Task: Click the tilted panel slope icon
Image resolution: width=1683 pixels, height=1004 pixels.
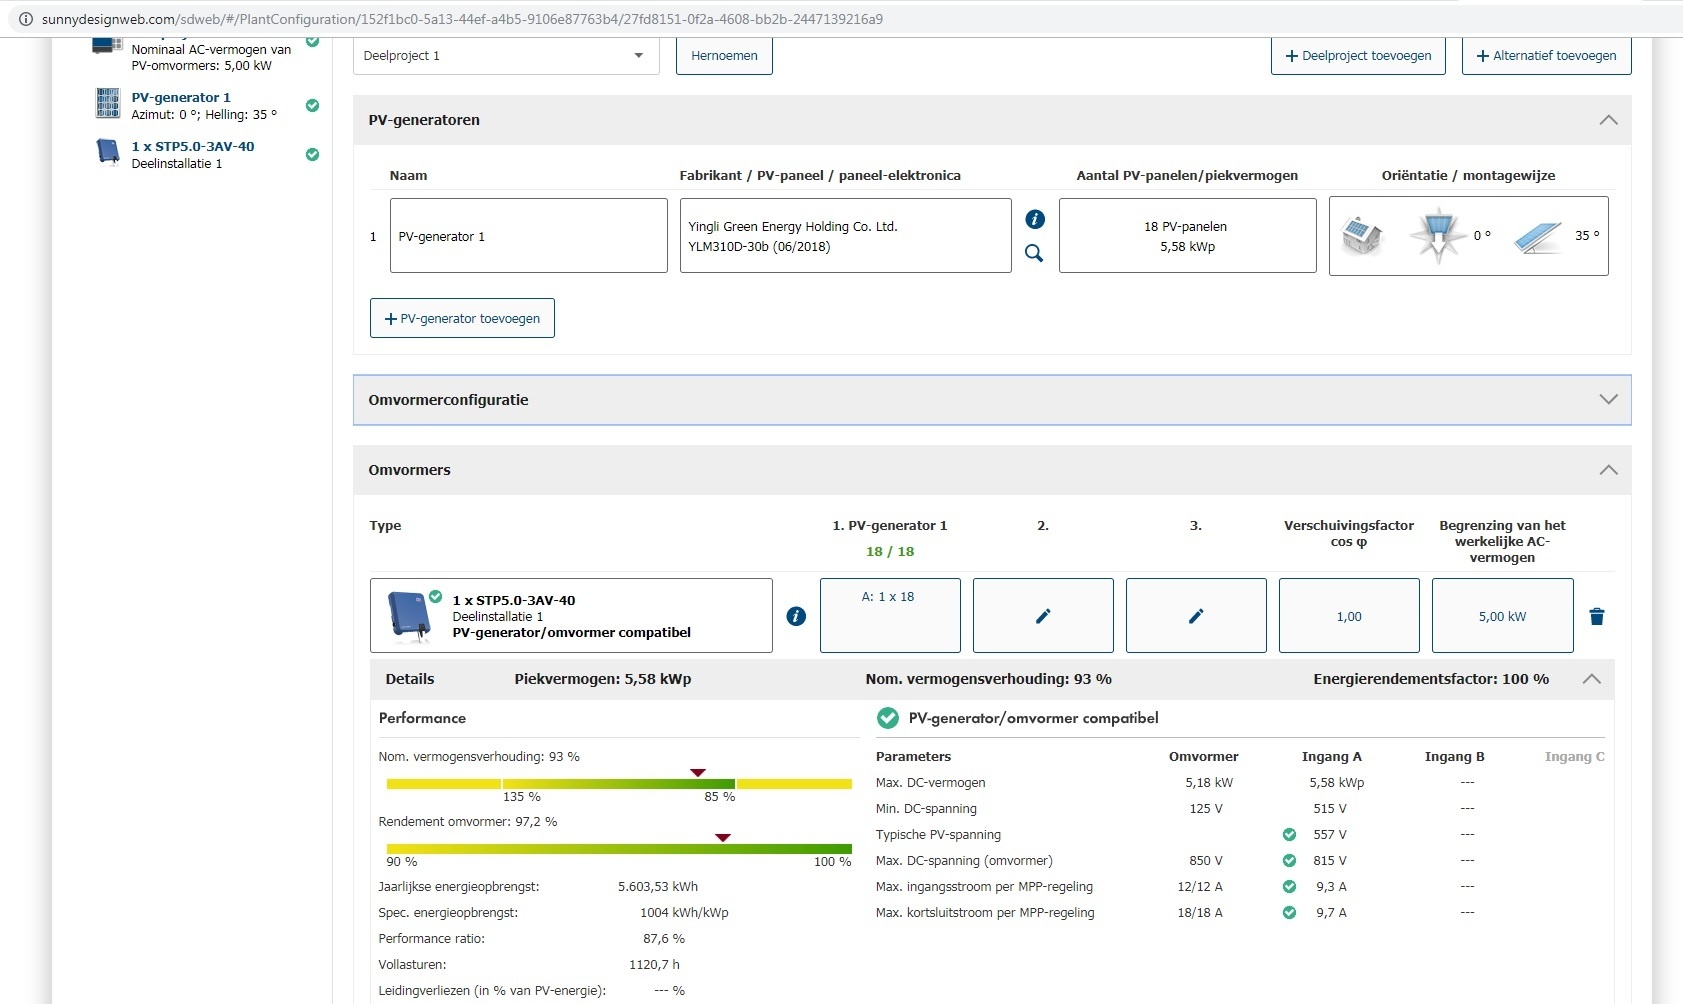Action: tap(1536, 236)
